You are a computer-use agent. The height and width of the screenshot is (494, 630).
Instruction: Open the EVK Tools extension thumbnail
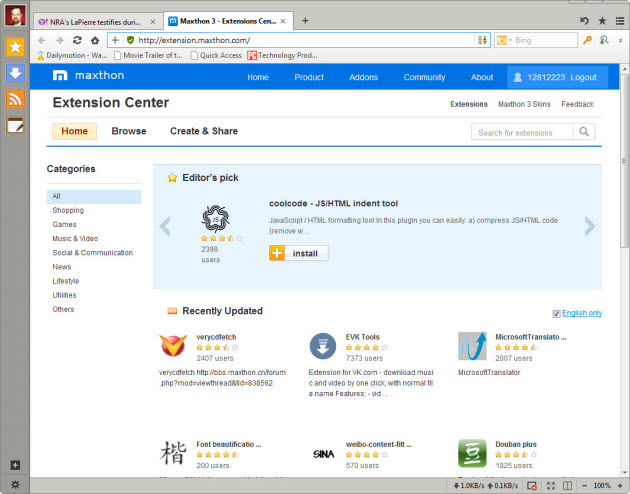[x=322, y=346]
